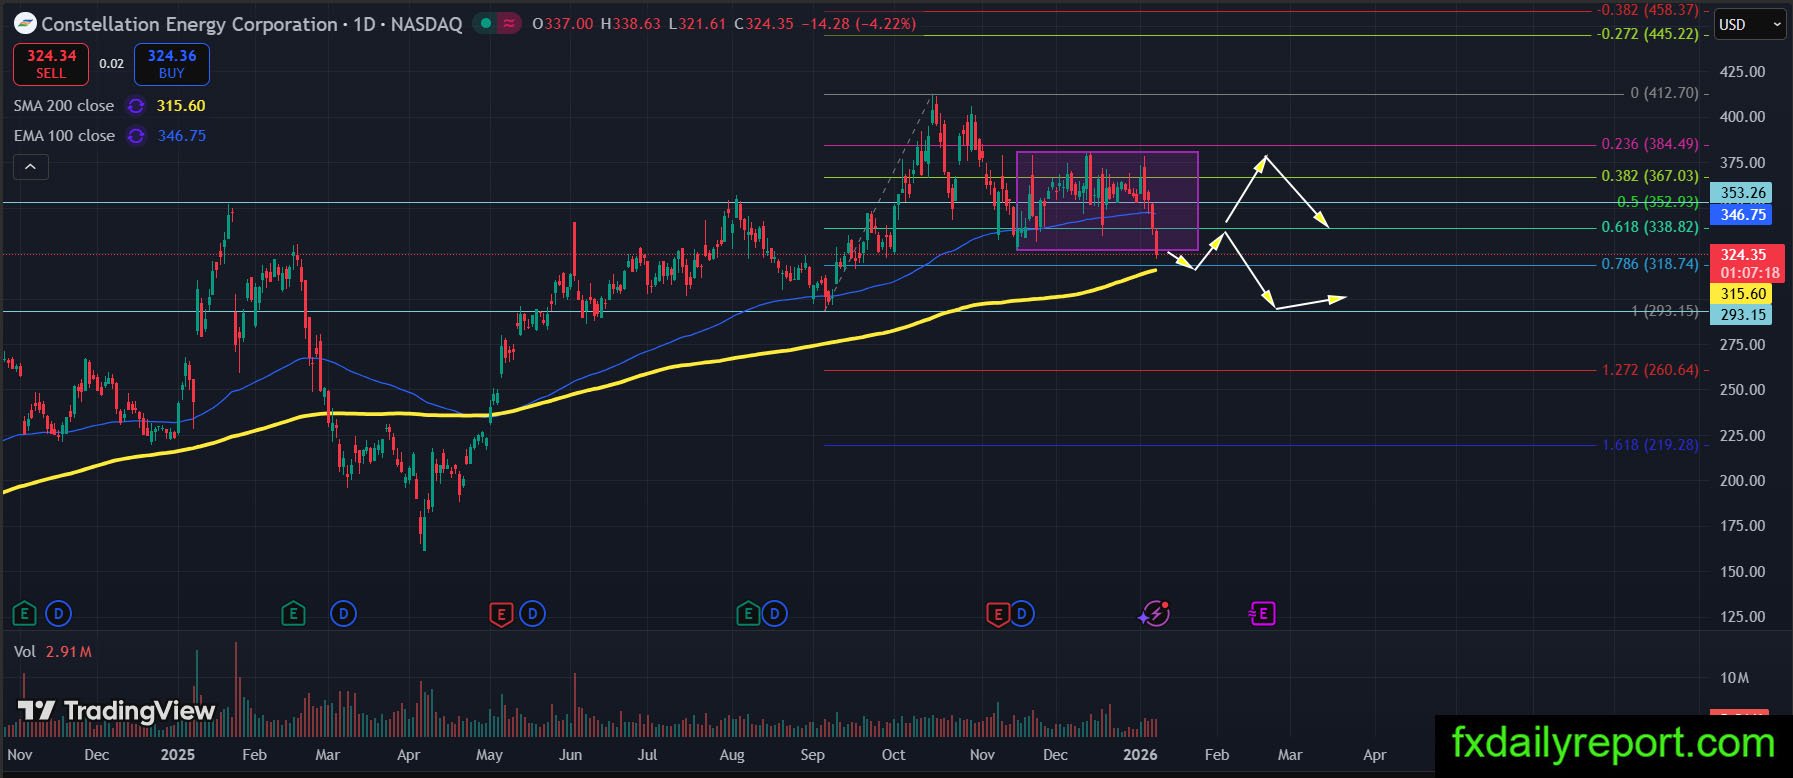
Task: Select the purple rectangle drawing on chart
Action: [1107, 201]
